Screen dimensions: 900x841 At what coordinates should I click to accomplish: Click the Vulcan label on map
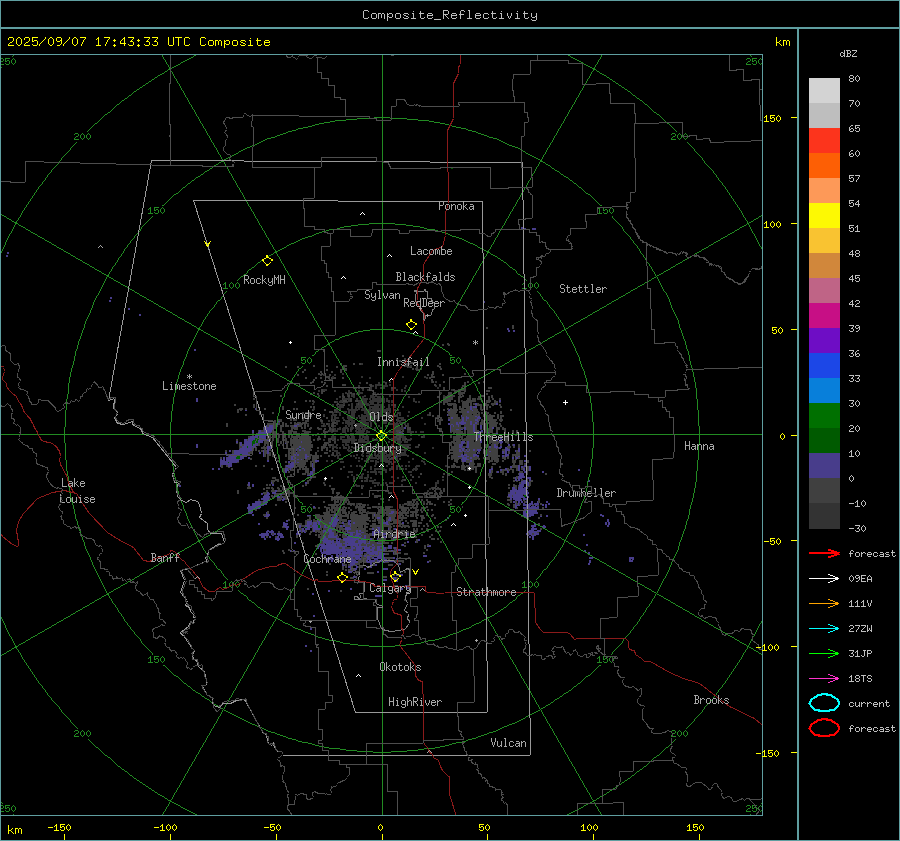(509, 743)
